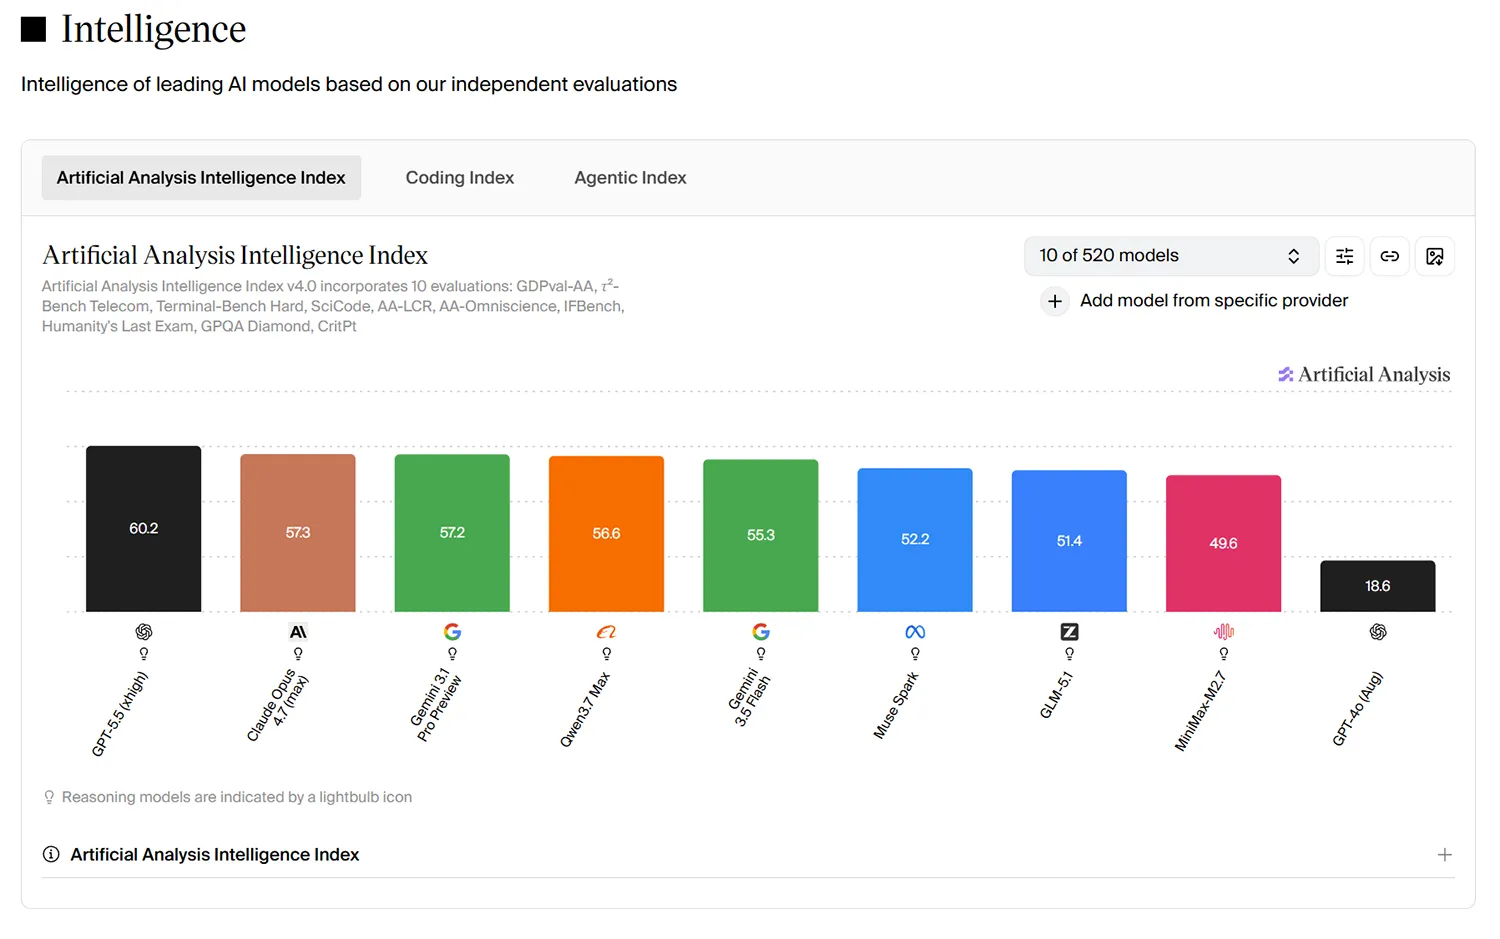This screenshot has width=1500, height=939.
Task: Click the lightbulb icon for GLM-5.1
Action: (x=1070, y=654)
